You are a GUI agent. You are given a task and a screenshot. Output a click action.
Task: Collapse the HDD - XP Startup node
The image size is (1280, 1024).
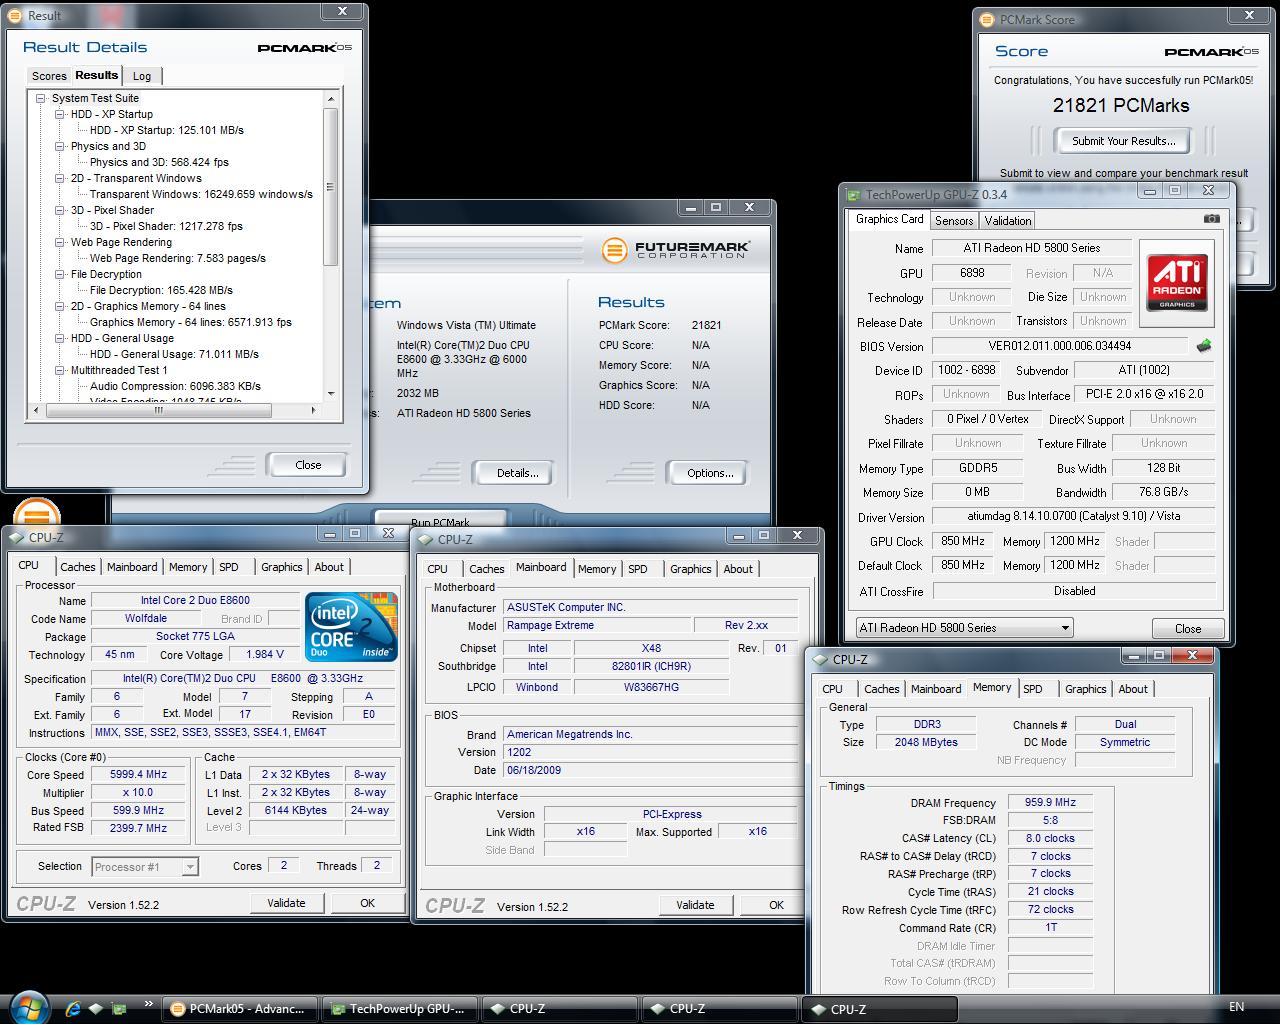pos(60,114)
